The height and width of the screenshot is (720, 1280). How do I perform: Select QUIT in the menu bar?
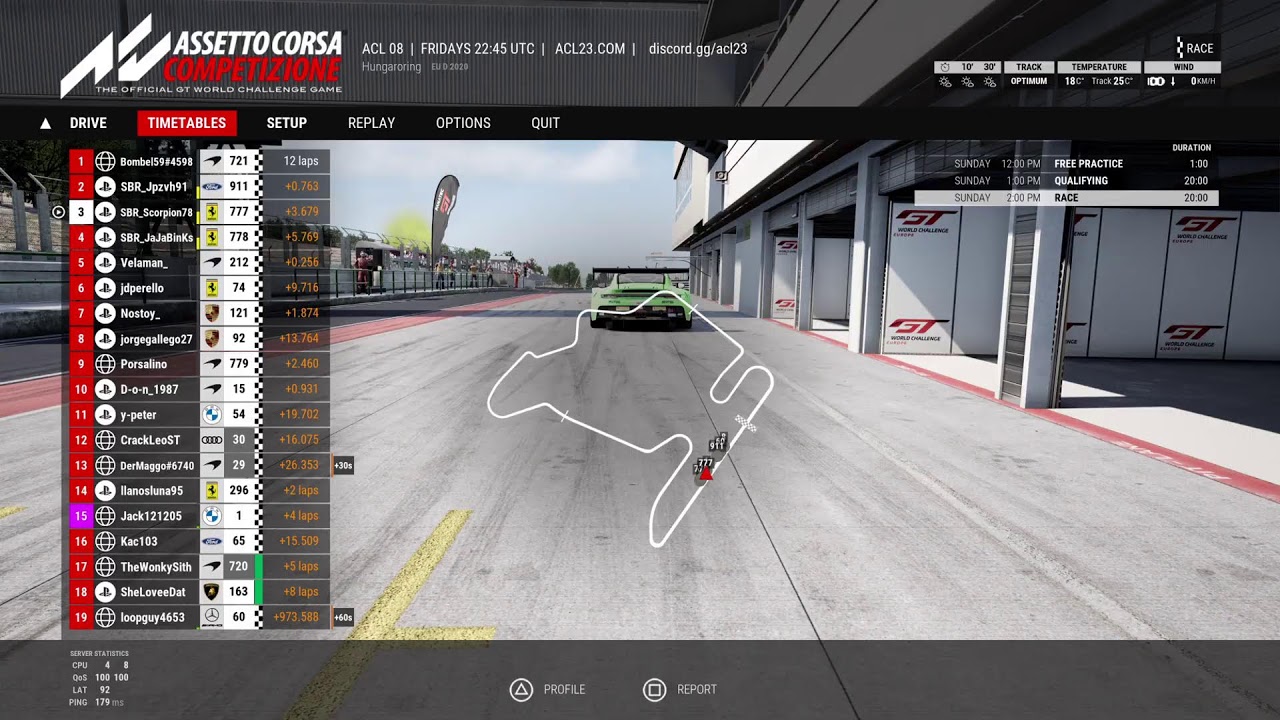pyautogui.click(x=545, y=123)
